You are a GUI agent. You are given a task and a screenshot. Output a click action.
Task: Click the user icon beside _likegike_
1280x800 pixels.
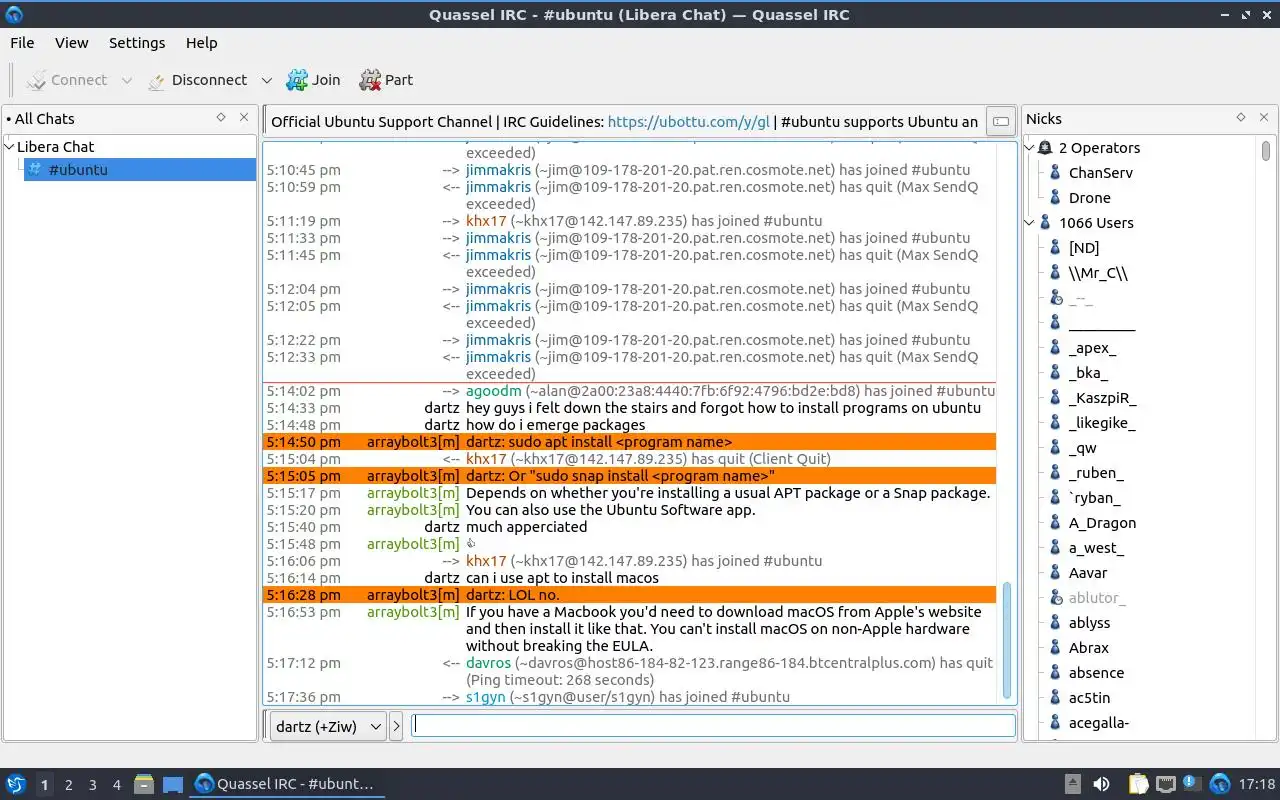1055,423
